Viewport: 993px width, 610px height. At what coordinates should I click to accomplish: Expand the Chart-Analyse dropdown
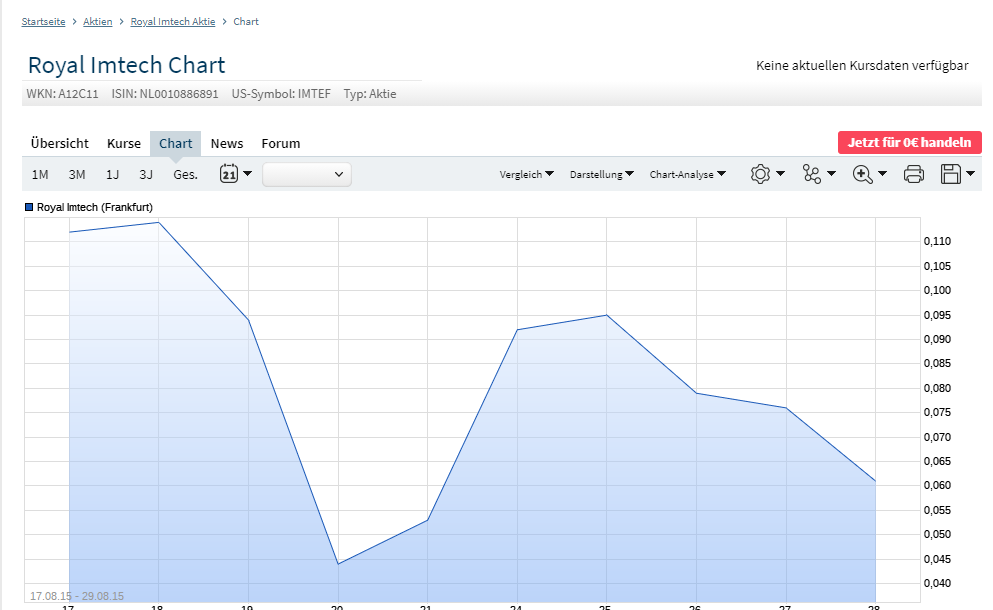[688, 174]
